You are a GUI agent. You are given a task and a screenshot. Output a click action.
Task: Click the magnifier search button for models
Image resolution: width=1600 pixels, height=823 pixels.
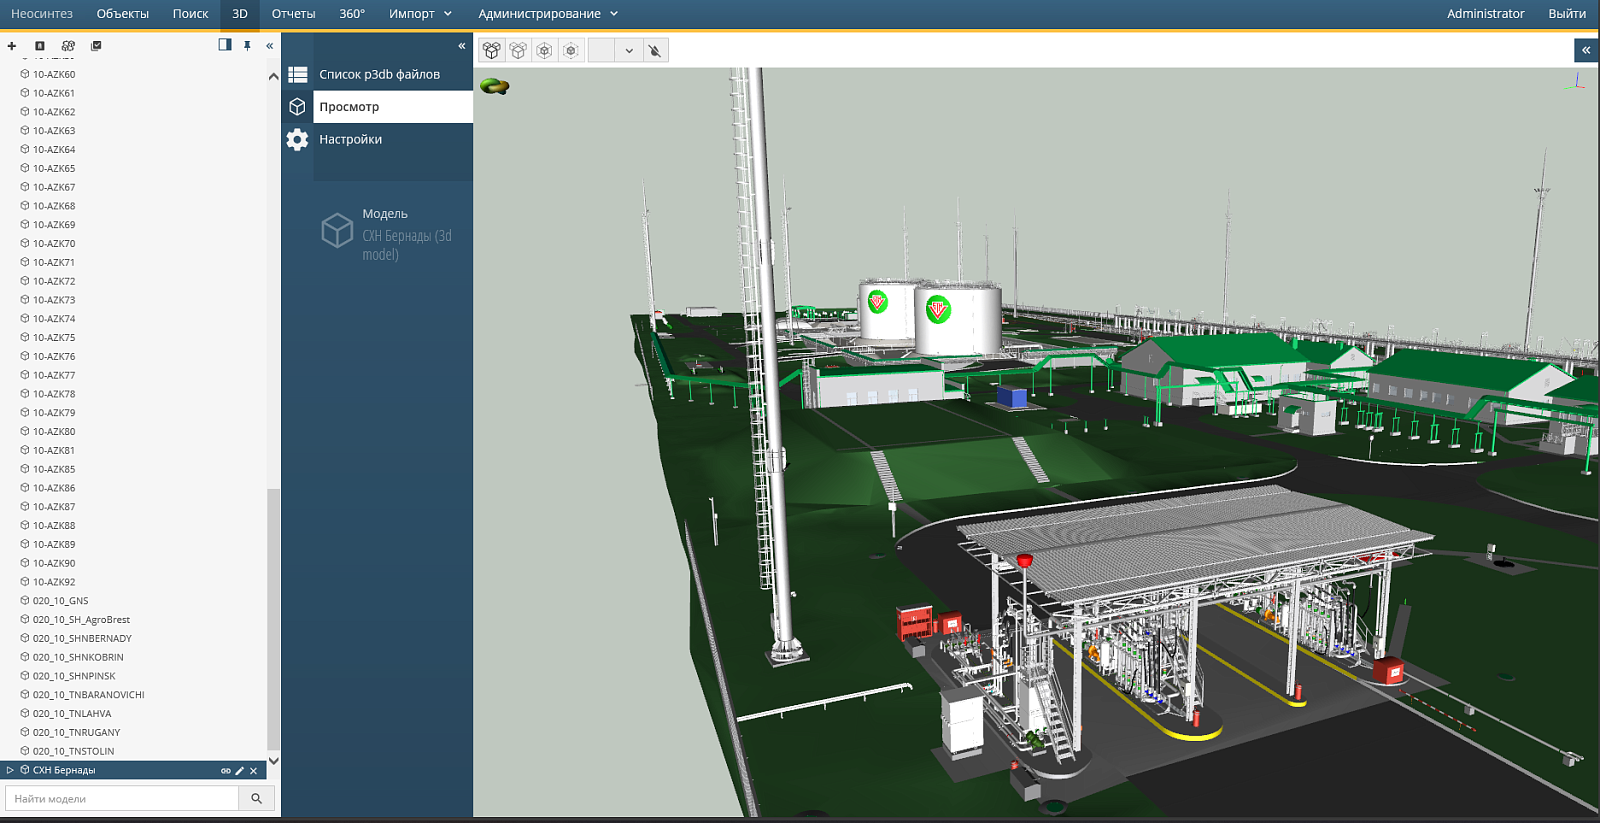click(x=256, y=798)
